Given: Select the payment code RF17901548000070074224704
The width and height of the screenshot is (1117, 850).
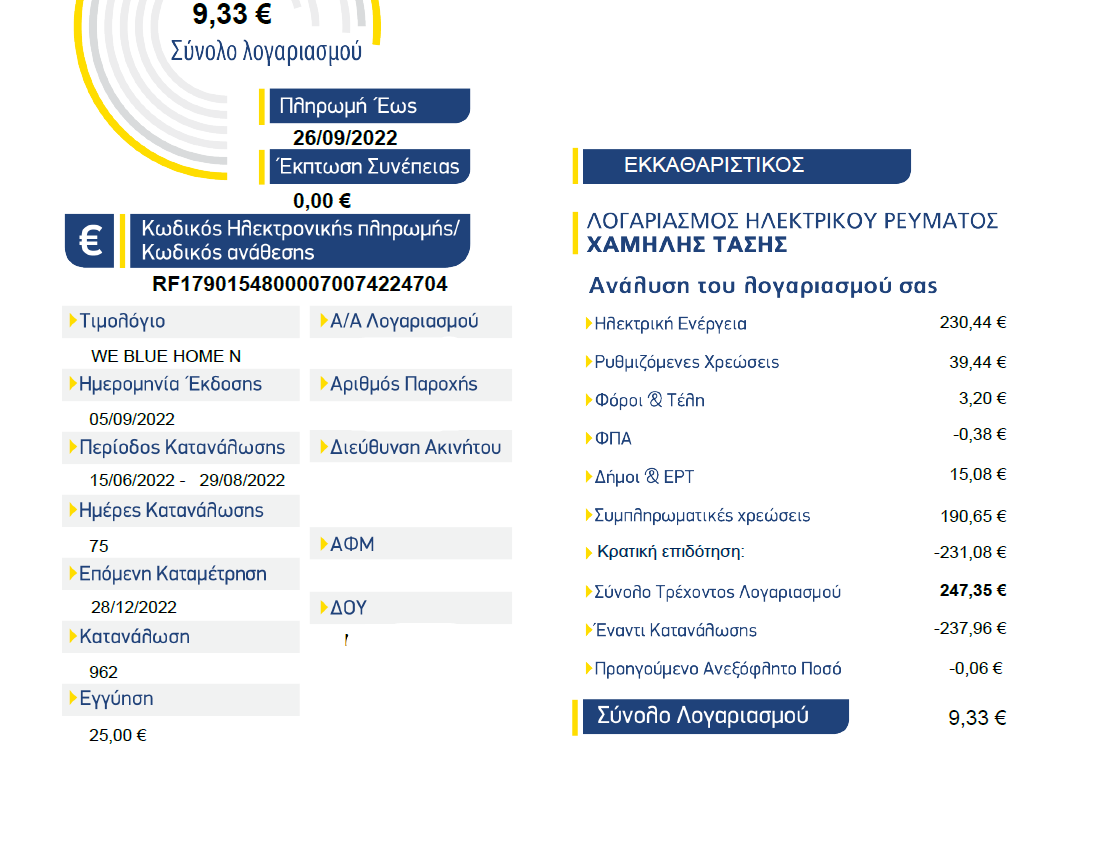Looking at the screenshot, I should point(300,284).
